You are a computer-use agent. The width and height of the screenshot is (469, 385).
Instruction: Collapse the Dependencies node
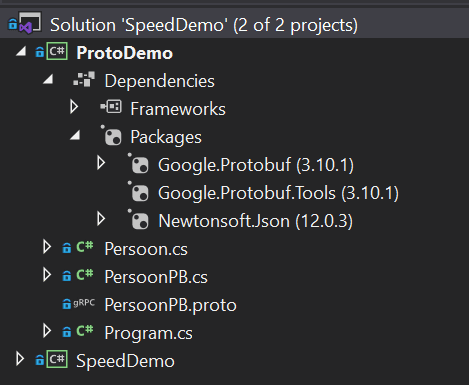tap(48, 79)
